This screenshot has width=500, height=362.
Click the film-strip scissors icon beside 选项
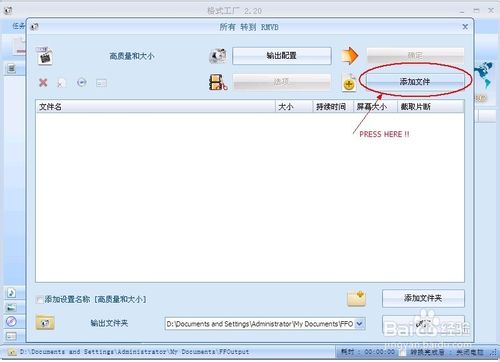[218, 82]
